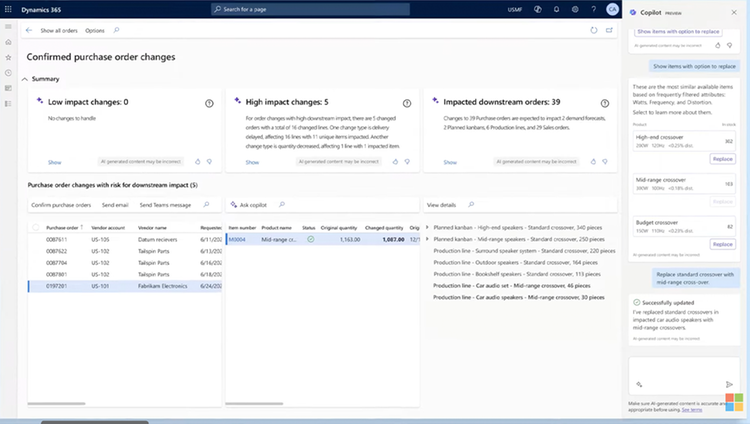Toggle the select-all purchase orders checkbox

(36, 227)
